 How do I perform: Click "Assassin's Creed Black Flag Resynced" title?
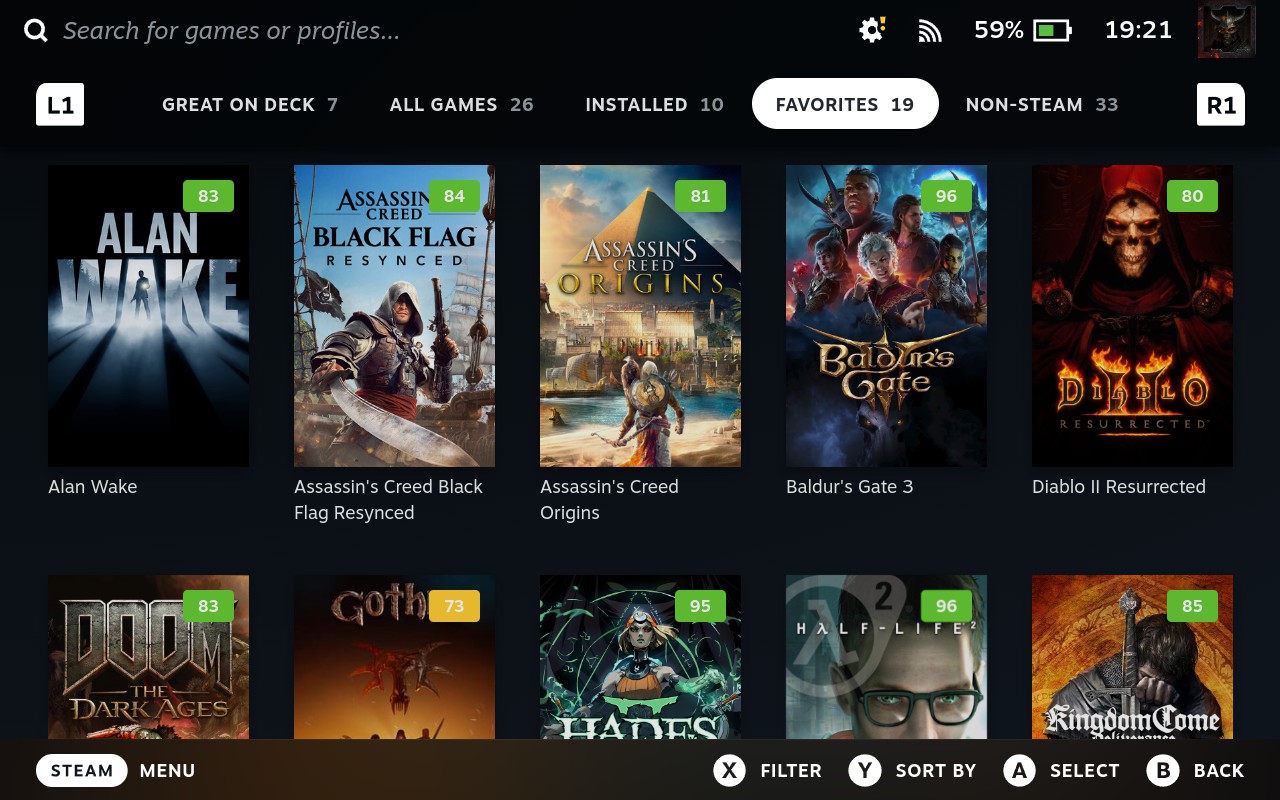point(389,500)
